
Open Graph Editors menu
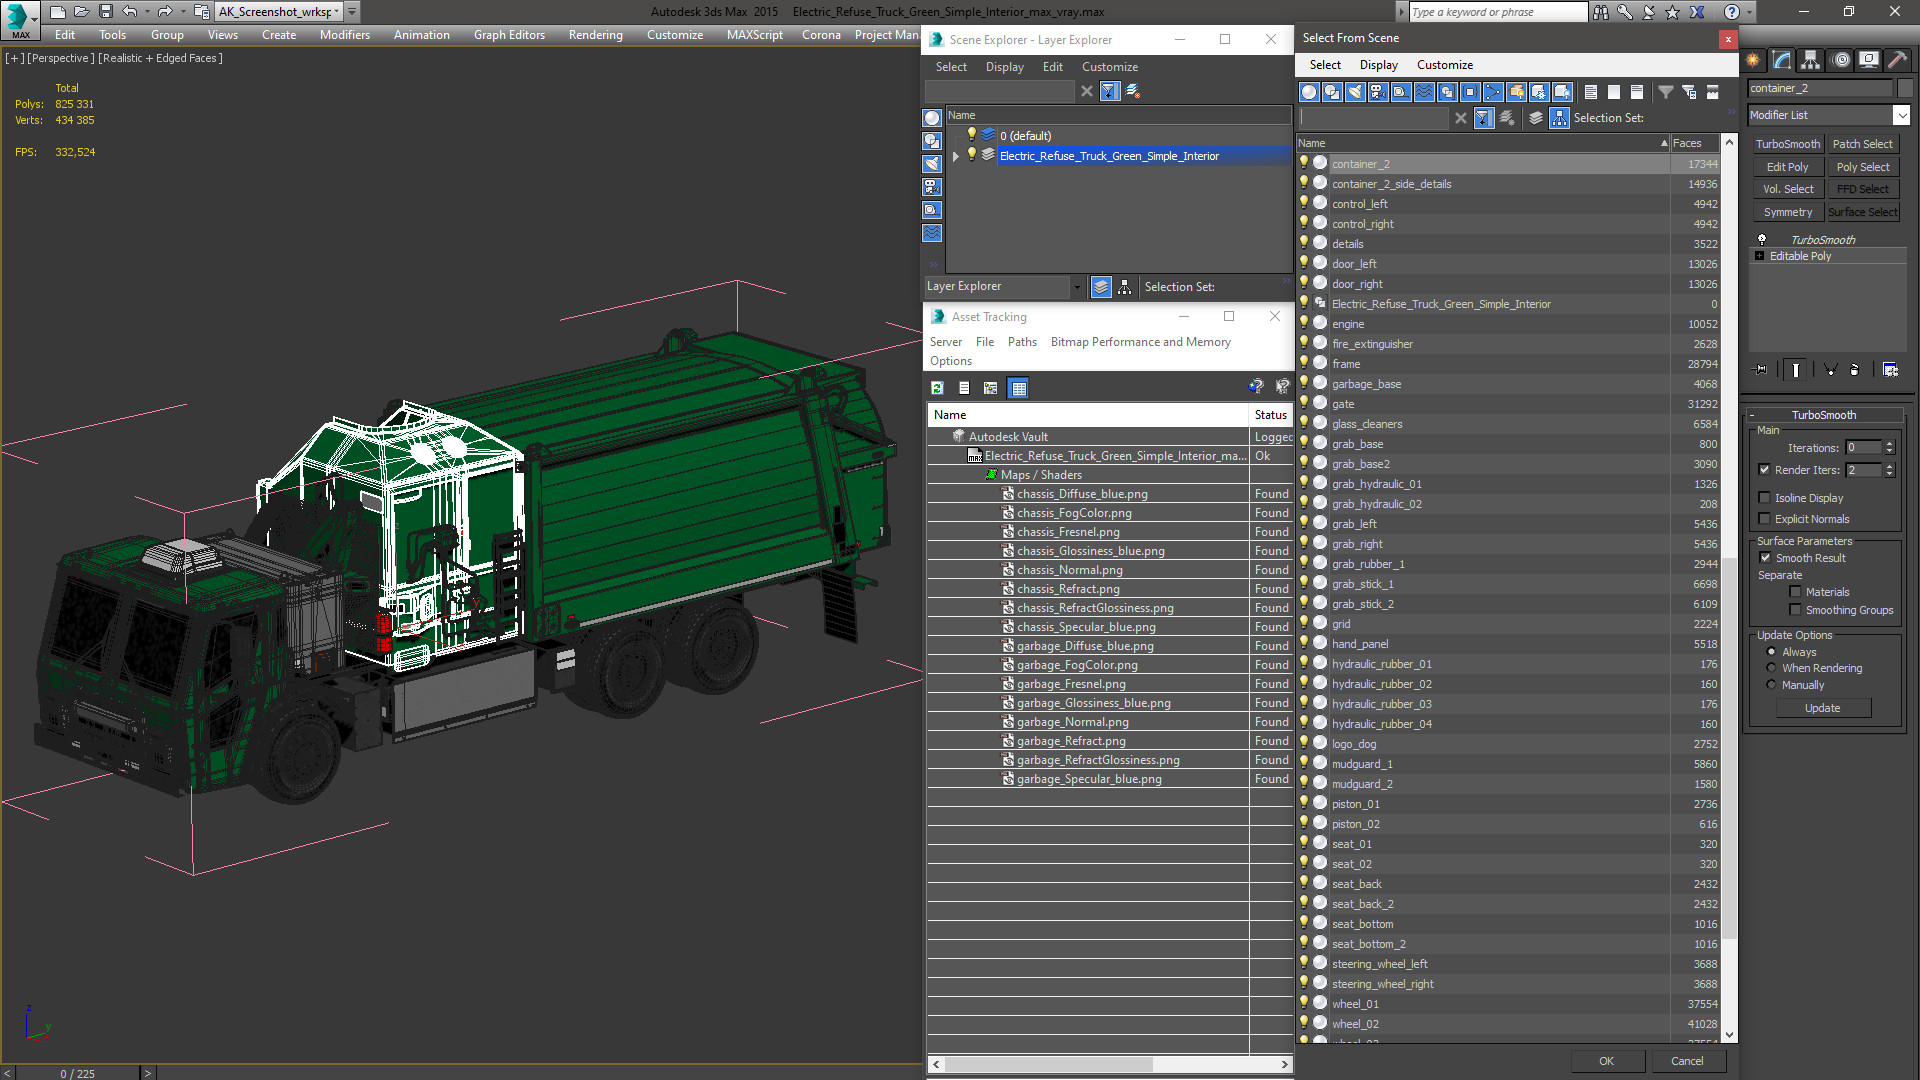click(x=509, y=35)
